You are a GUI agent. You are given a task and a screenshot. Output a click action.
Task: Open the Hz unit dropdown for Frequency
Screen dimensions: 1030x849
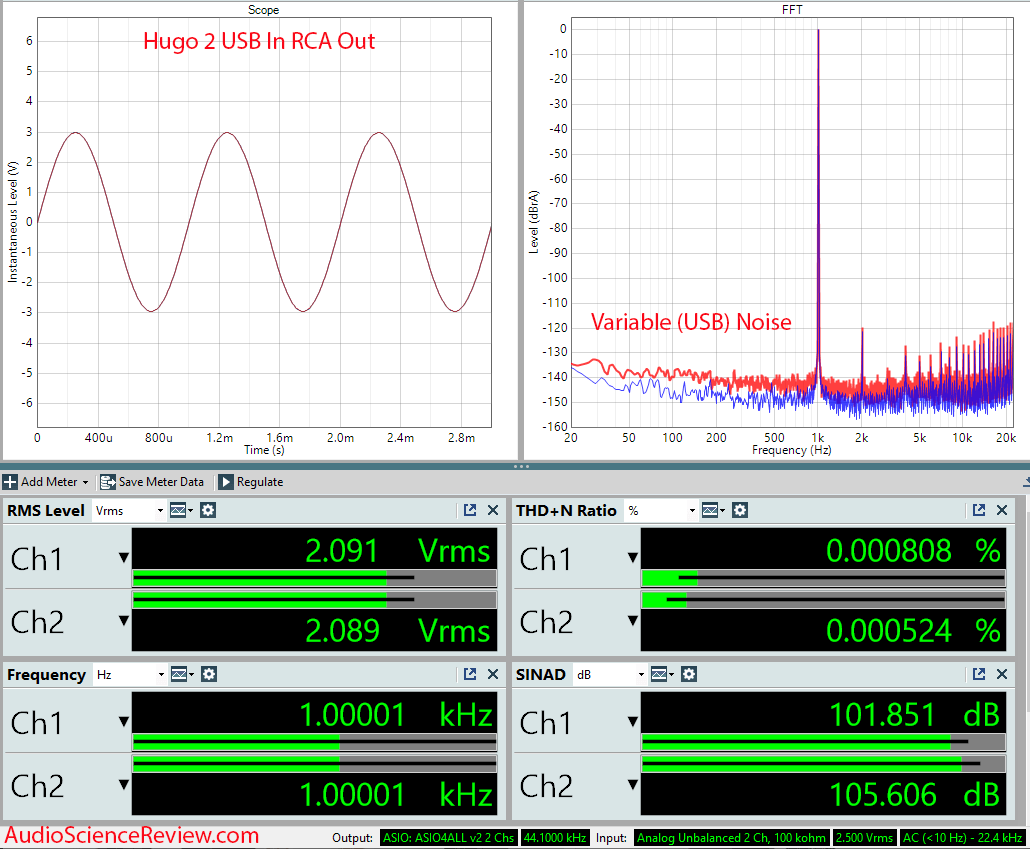129,674
